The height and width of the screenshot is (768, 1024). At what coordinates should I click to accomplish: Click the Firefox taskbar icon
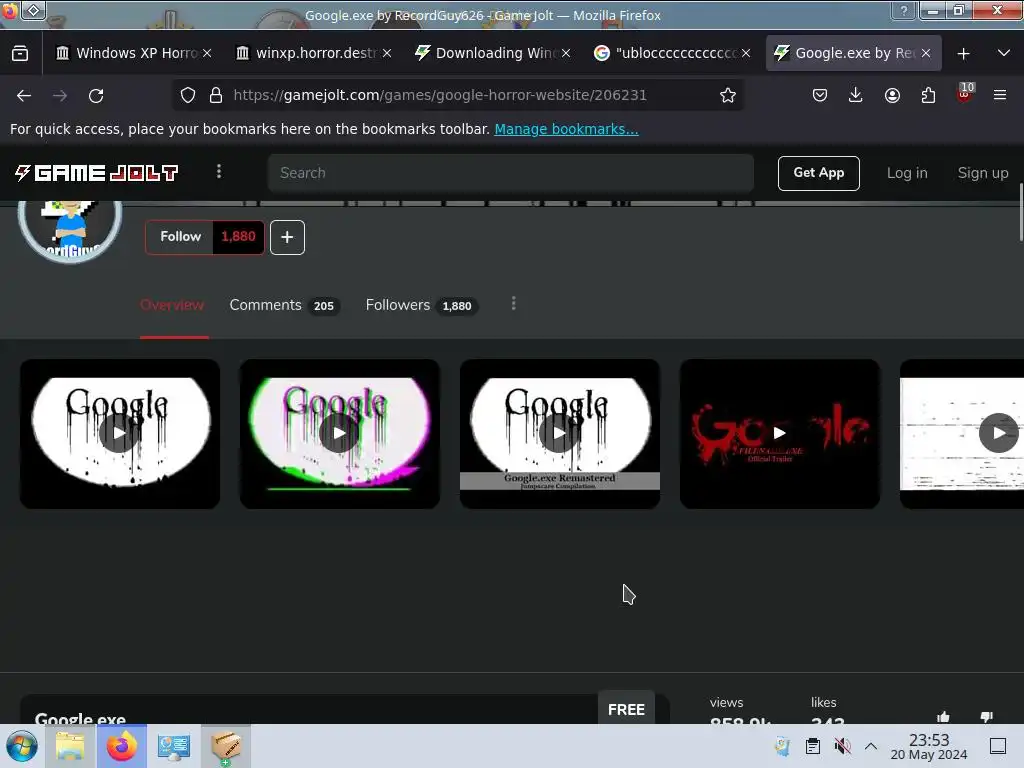click(x=121, y=746)
